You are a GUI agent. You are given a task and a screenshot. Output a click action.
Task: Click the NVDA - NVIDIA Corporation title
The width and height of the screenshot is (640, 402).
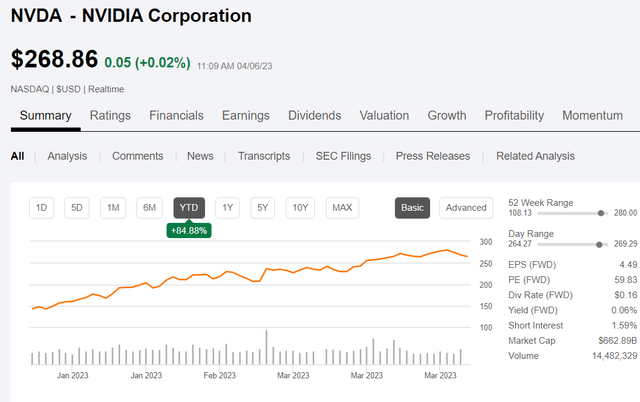[131, 16]
